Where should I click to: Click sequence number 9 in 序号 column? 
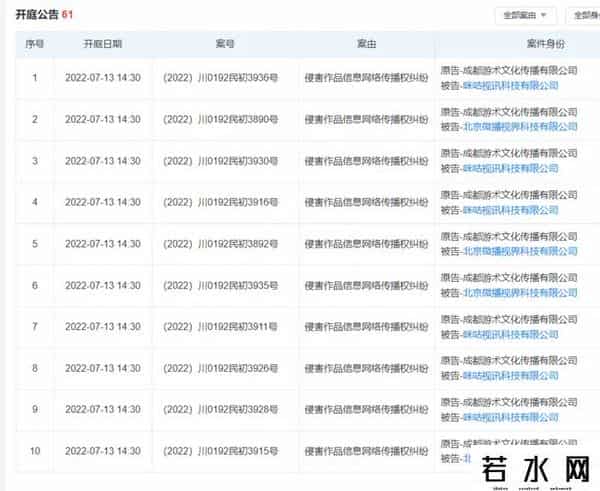pyautogui.click(x=35, y=409)
